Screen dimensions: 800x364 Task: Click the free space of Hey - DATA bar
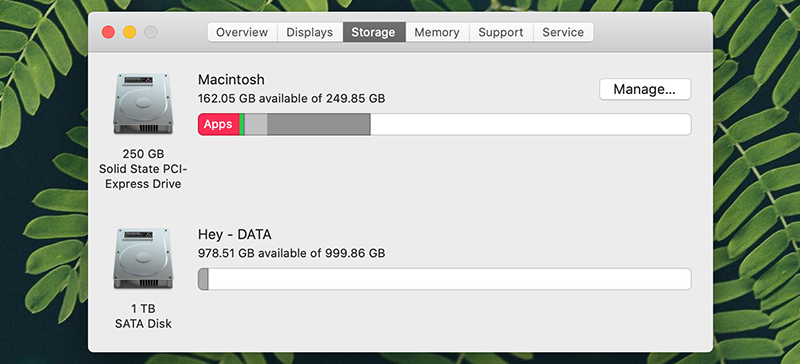[x=450, y=279]
